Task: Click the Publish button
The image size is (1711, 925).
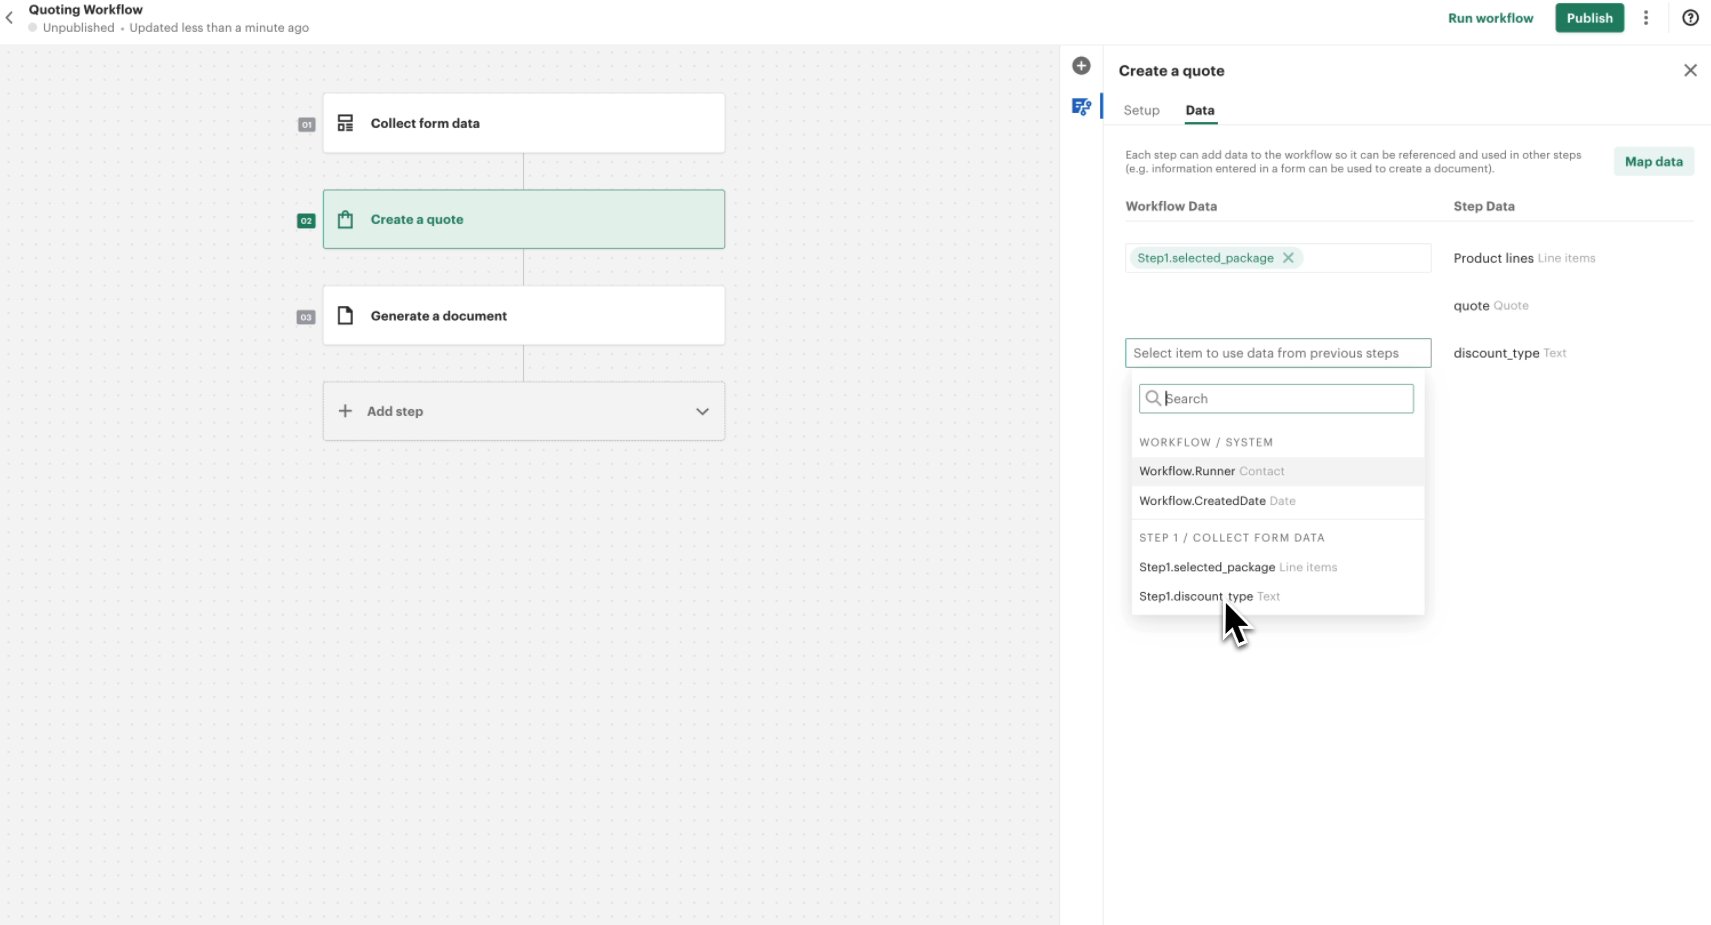Action: [1589, 18]
